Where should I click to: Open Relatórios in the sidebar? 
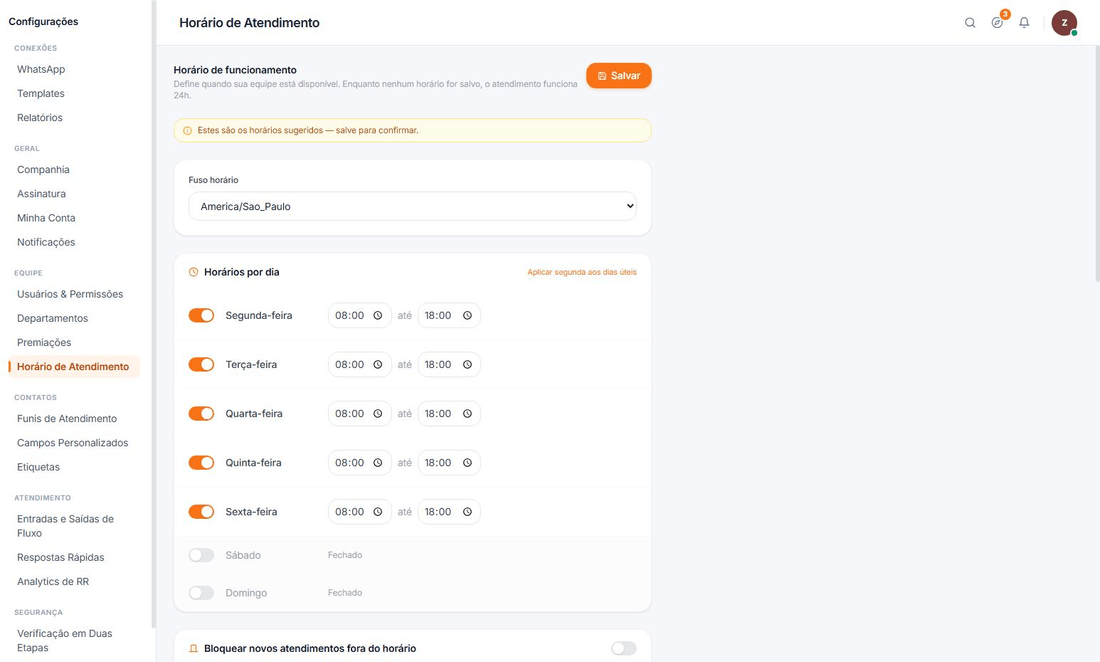point(40,118)
